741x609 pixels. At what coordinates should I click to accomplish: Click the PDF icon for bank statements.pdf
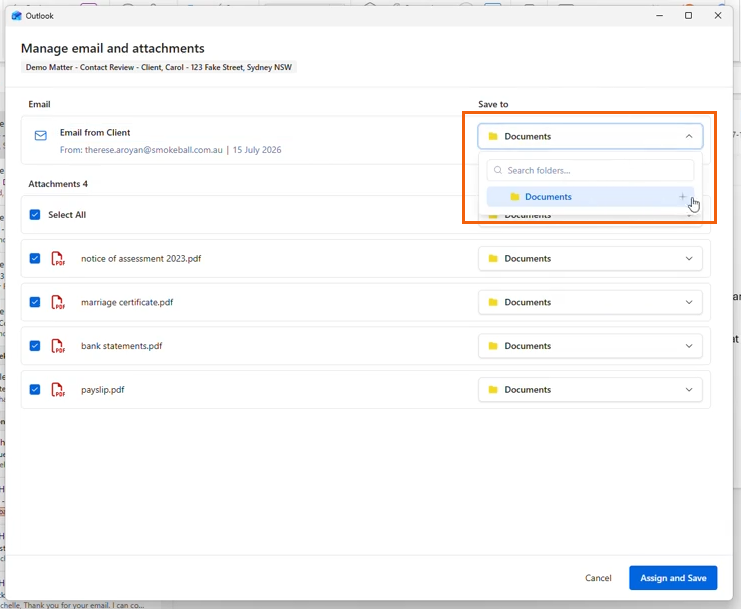point(58,346)
